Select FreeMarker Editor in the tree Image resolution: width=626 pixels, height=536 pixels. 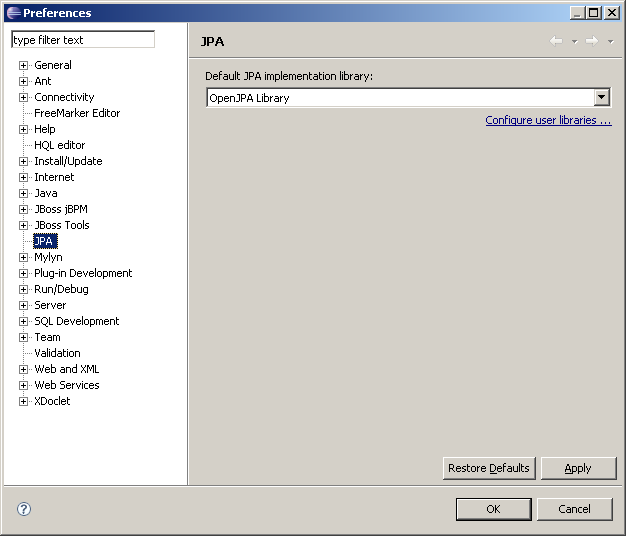pos(77,113)
